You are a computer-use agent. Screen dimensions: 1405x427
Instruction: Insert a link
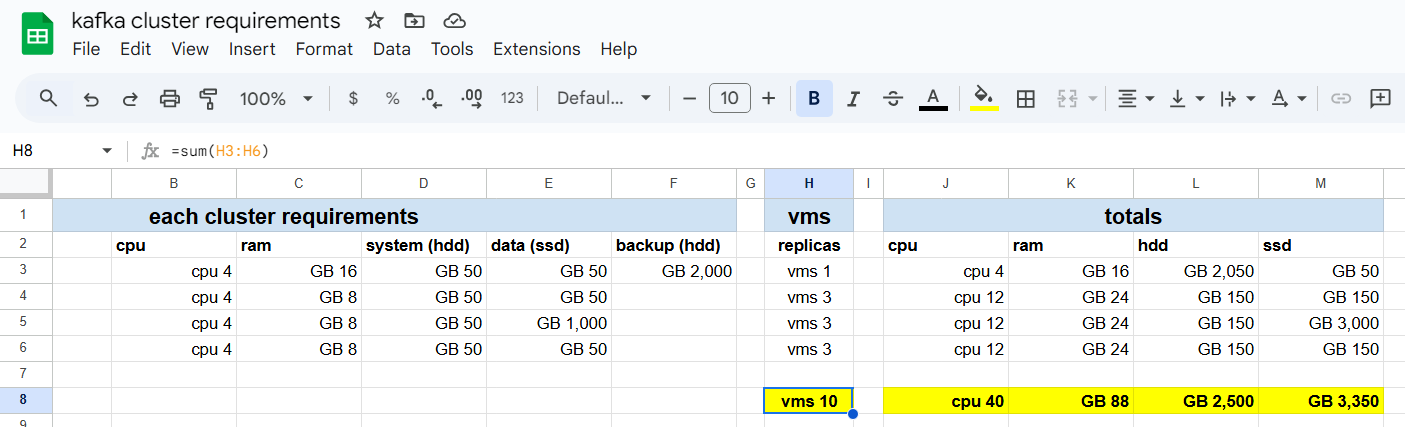1341,98
